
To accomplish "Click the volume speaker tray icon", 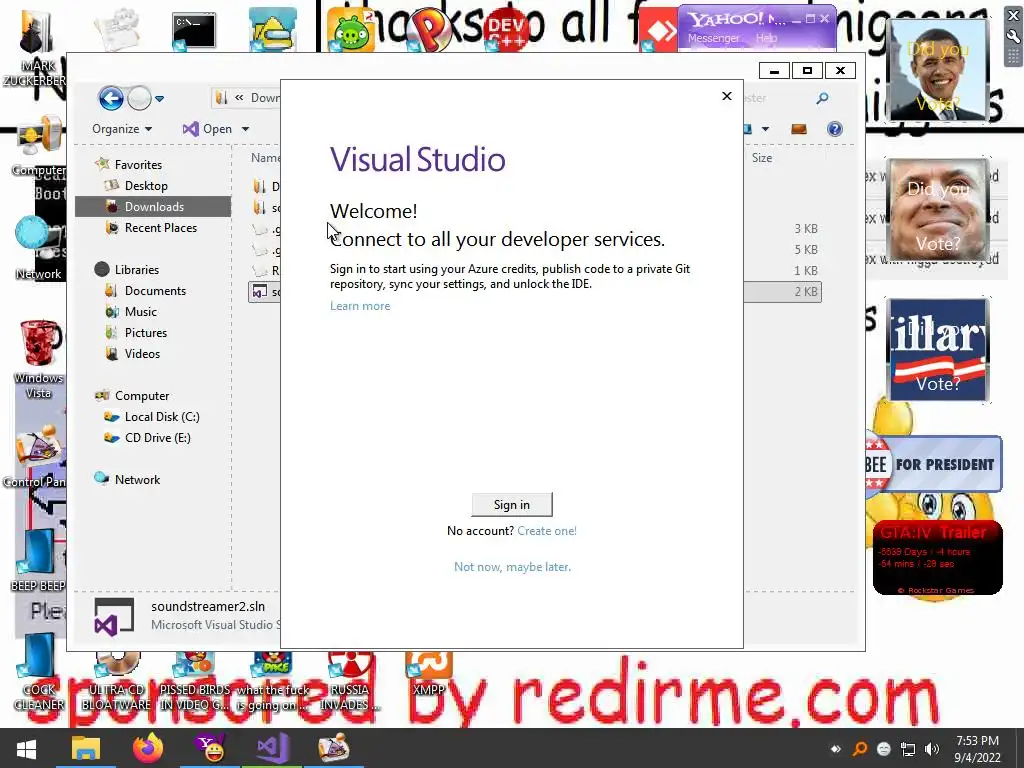I will pos(933,749).
